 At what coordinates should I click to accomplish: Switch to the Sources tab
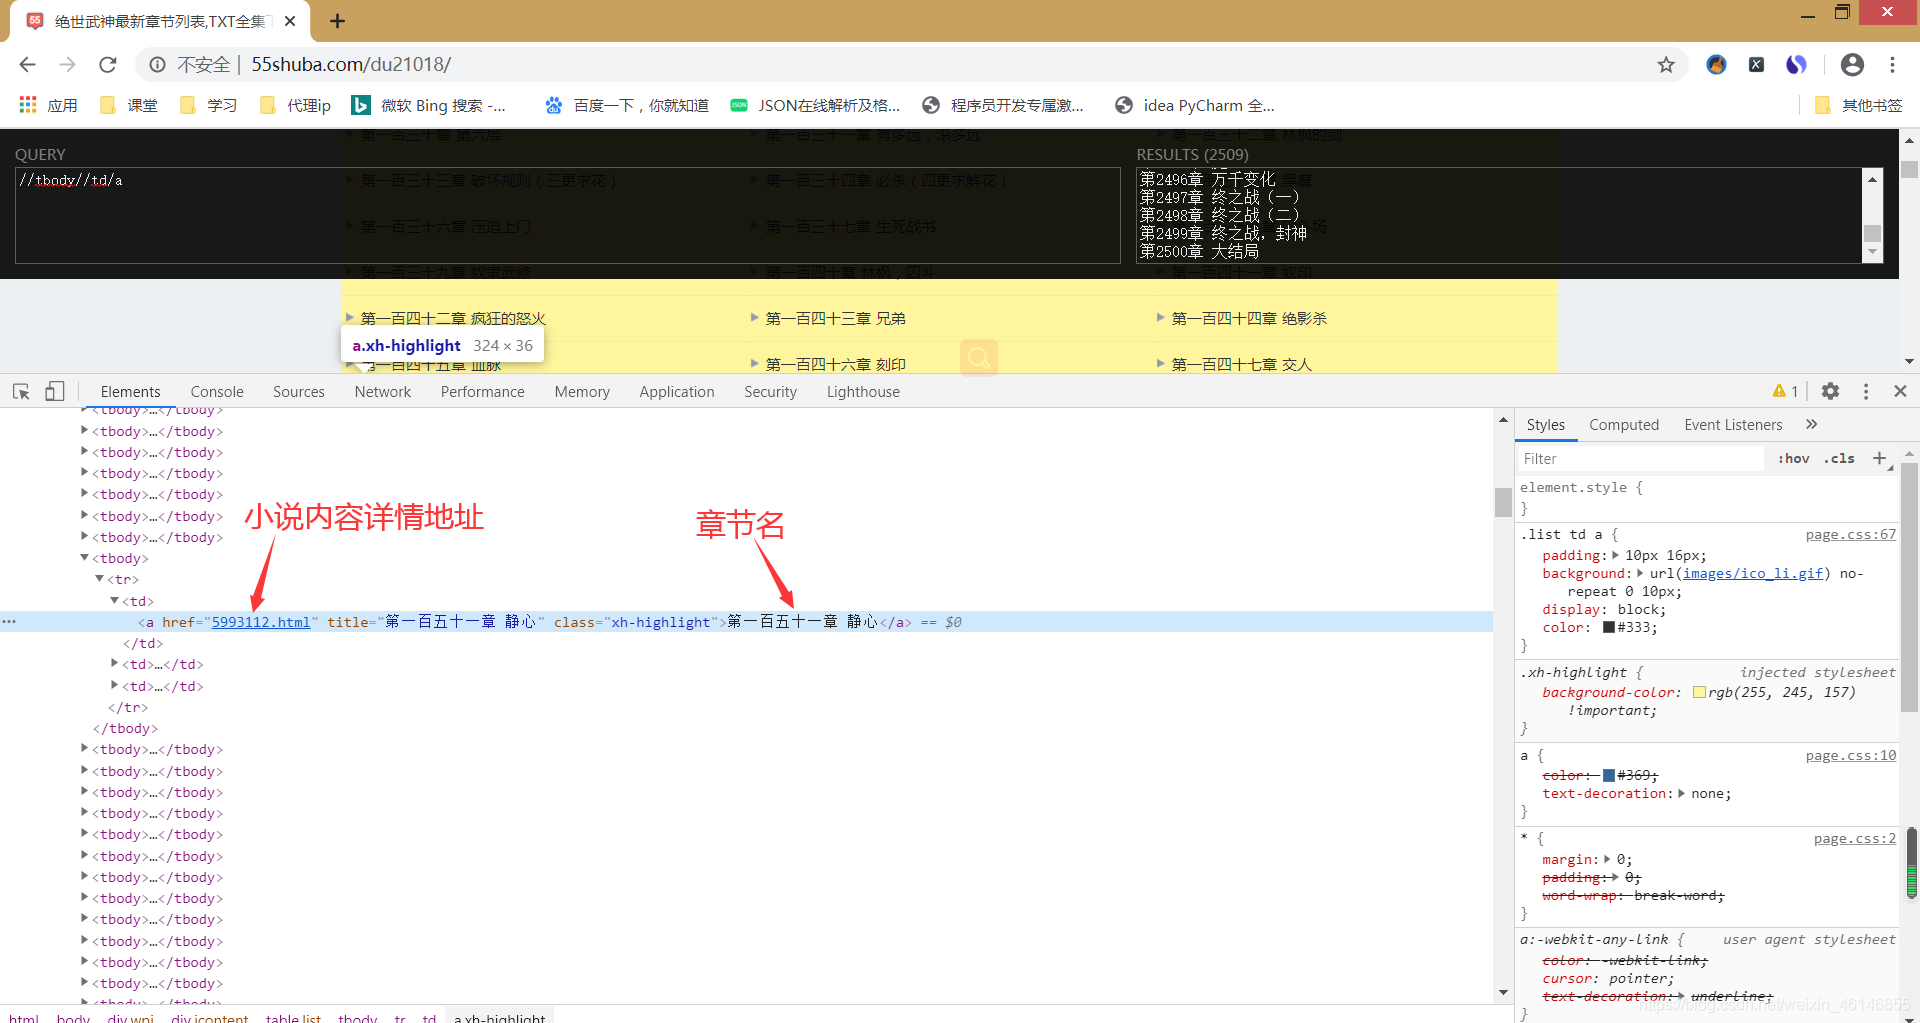point(299,392)
